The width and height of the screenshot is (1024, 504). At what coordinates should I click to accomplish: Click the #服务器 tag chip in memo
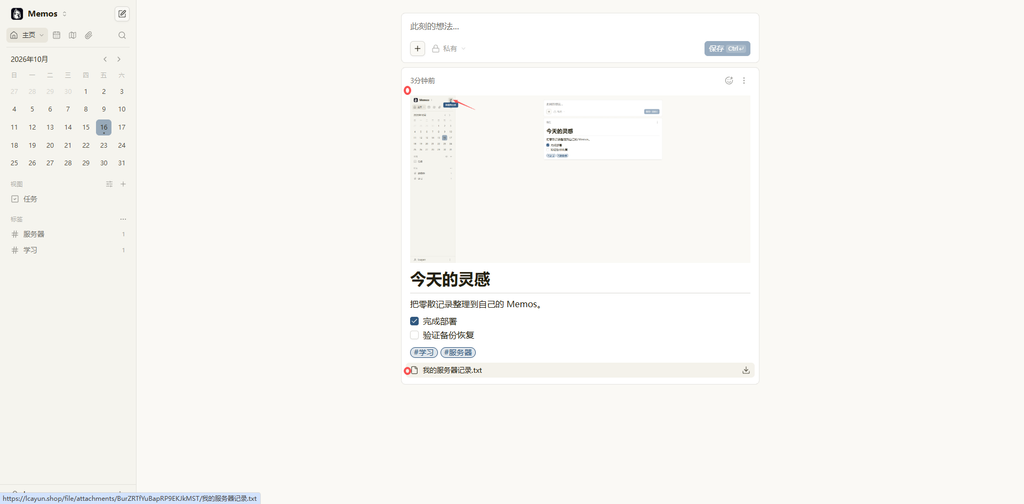tap(458, 353)
